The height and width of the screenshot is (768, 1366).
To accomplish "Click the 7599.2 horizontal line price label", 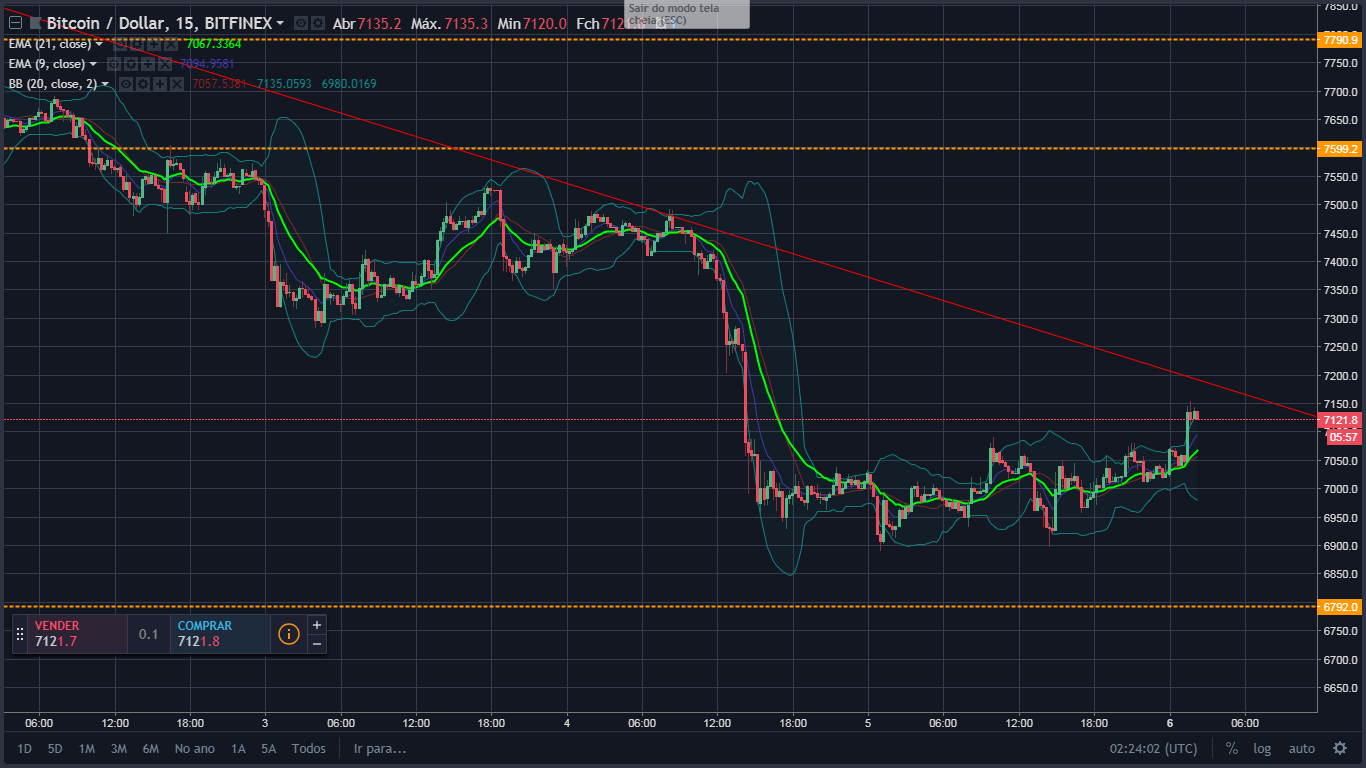I will coord(1340,149).
